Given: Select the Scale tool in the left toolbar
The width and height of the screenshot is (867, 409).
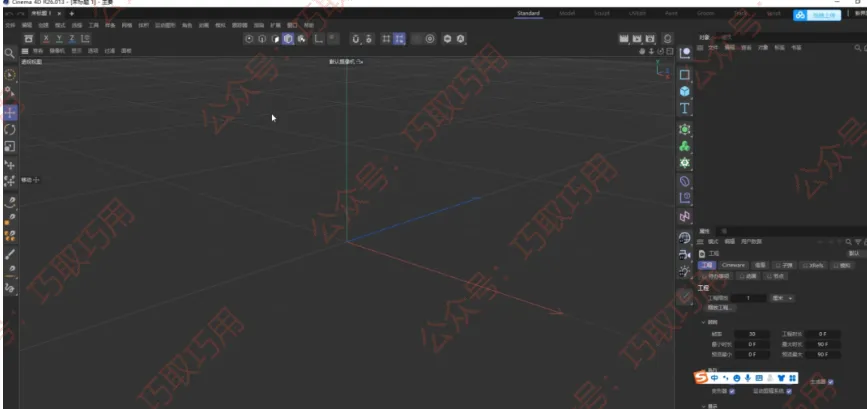Looking at the screenshot, I should click(10, 146).
